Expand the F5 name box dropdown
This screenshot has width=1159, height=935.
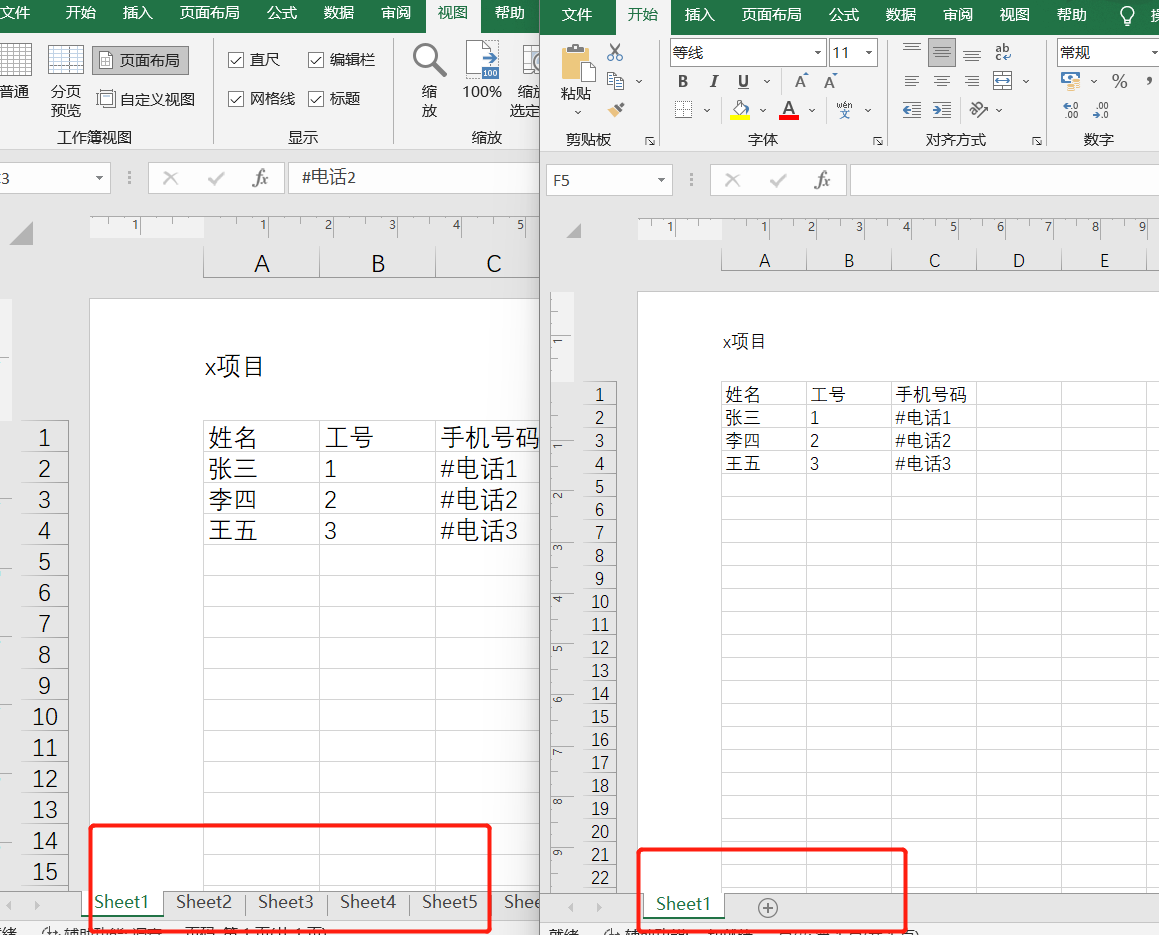tap(661, 180)
